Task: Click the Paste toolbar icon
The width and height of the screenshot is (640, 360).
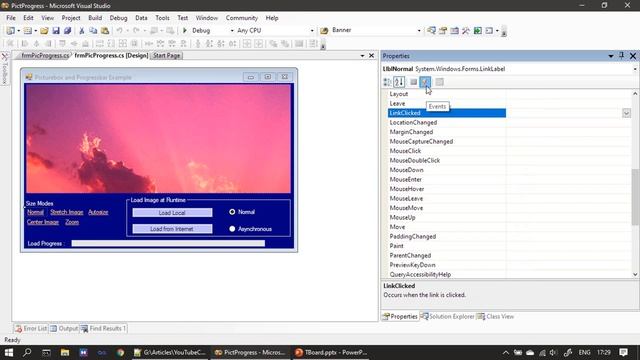Action: pos(105,31)
